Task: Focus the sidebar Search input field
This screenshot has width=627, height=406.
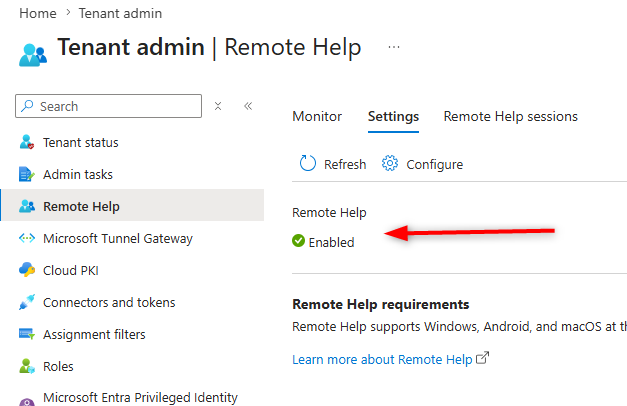Action: (108, 106)
